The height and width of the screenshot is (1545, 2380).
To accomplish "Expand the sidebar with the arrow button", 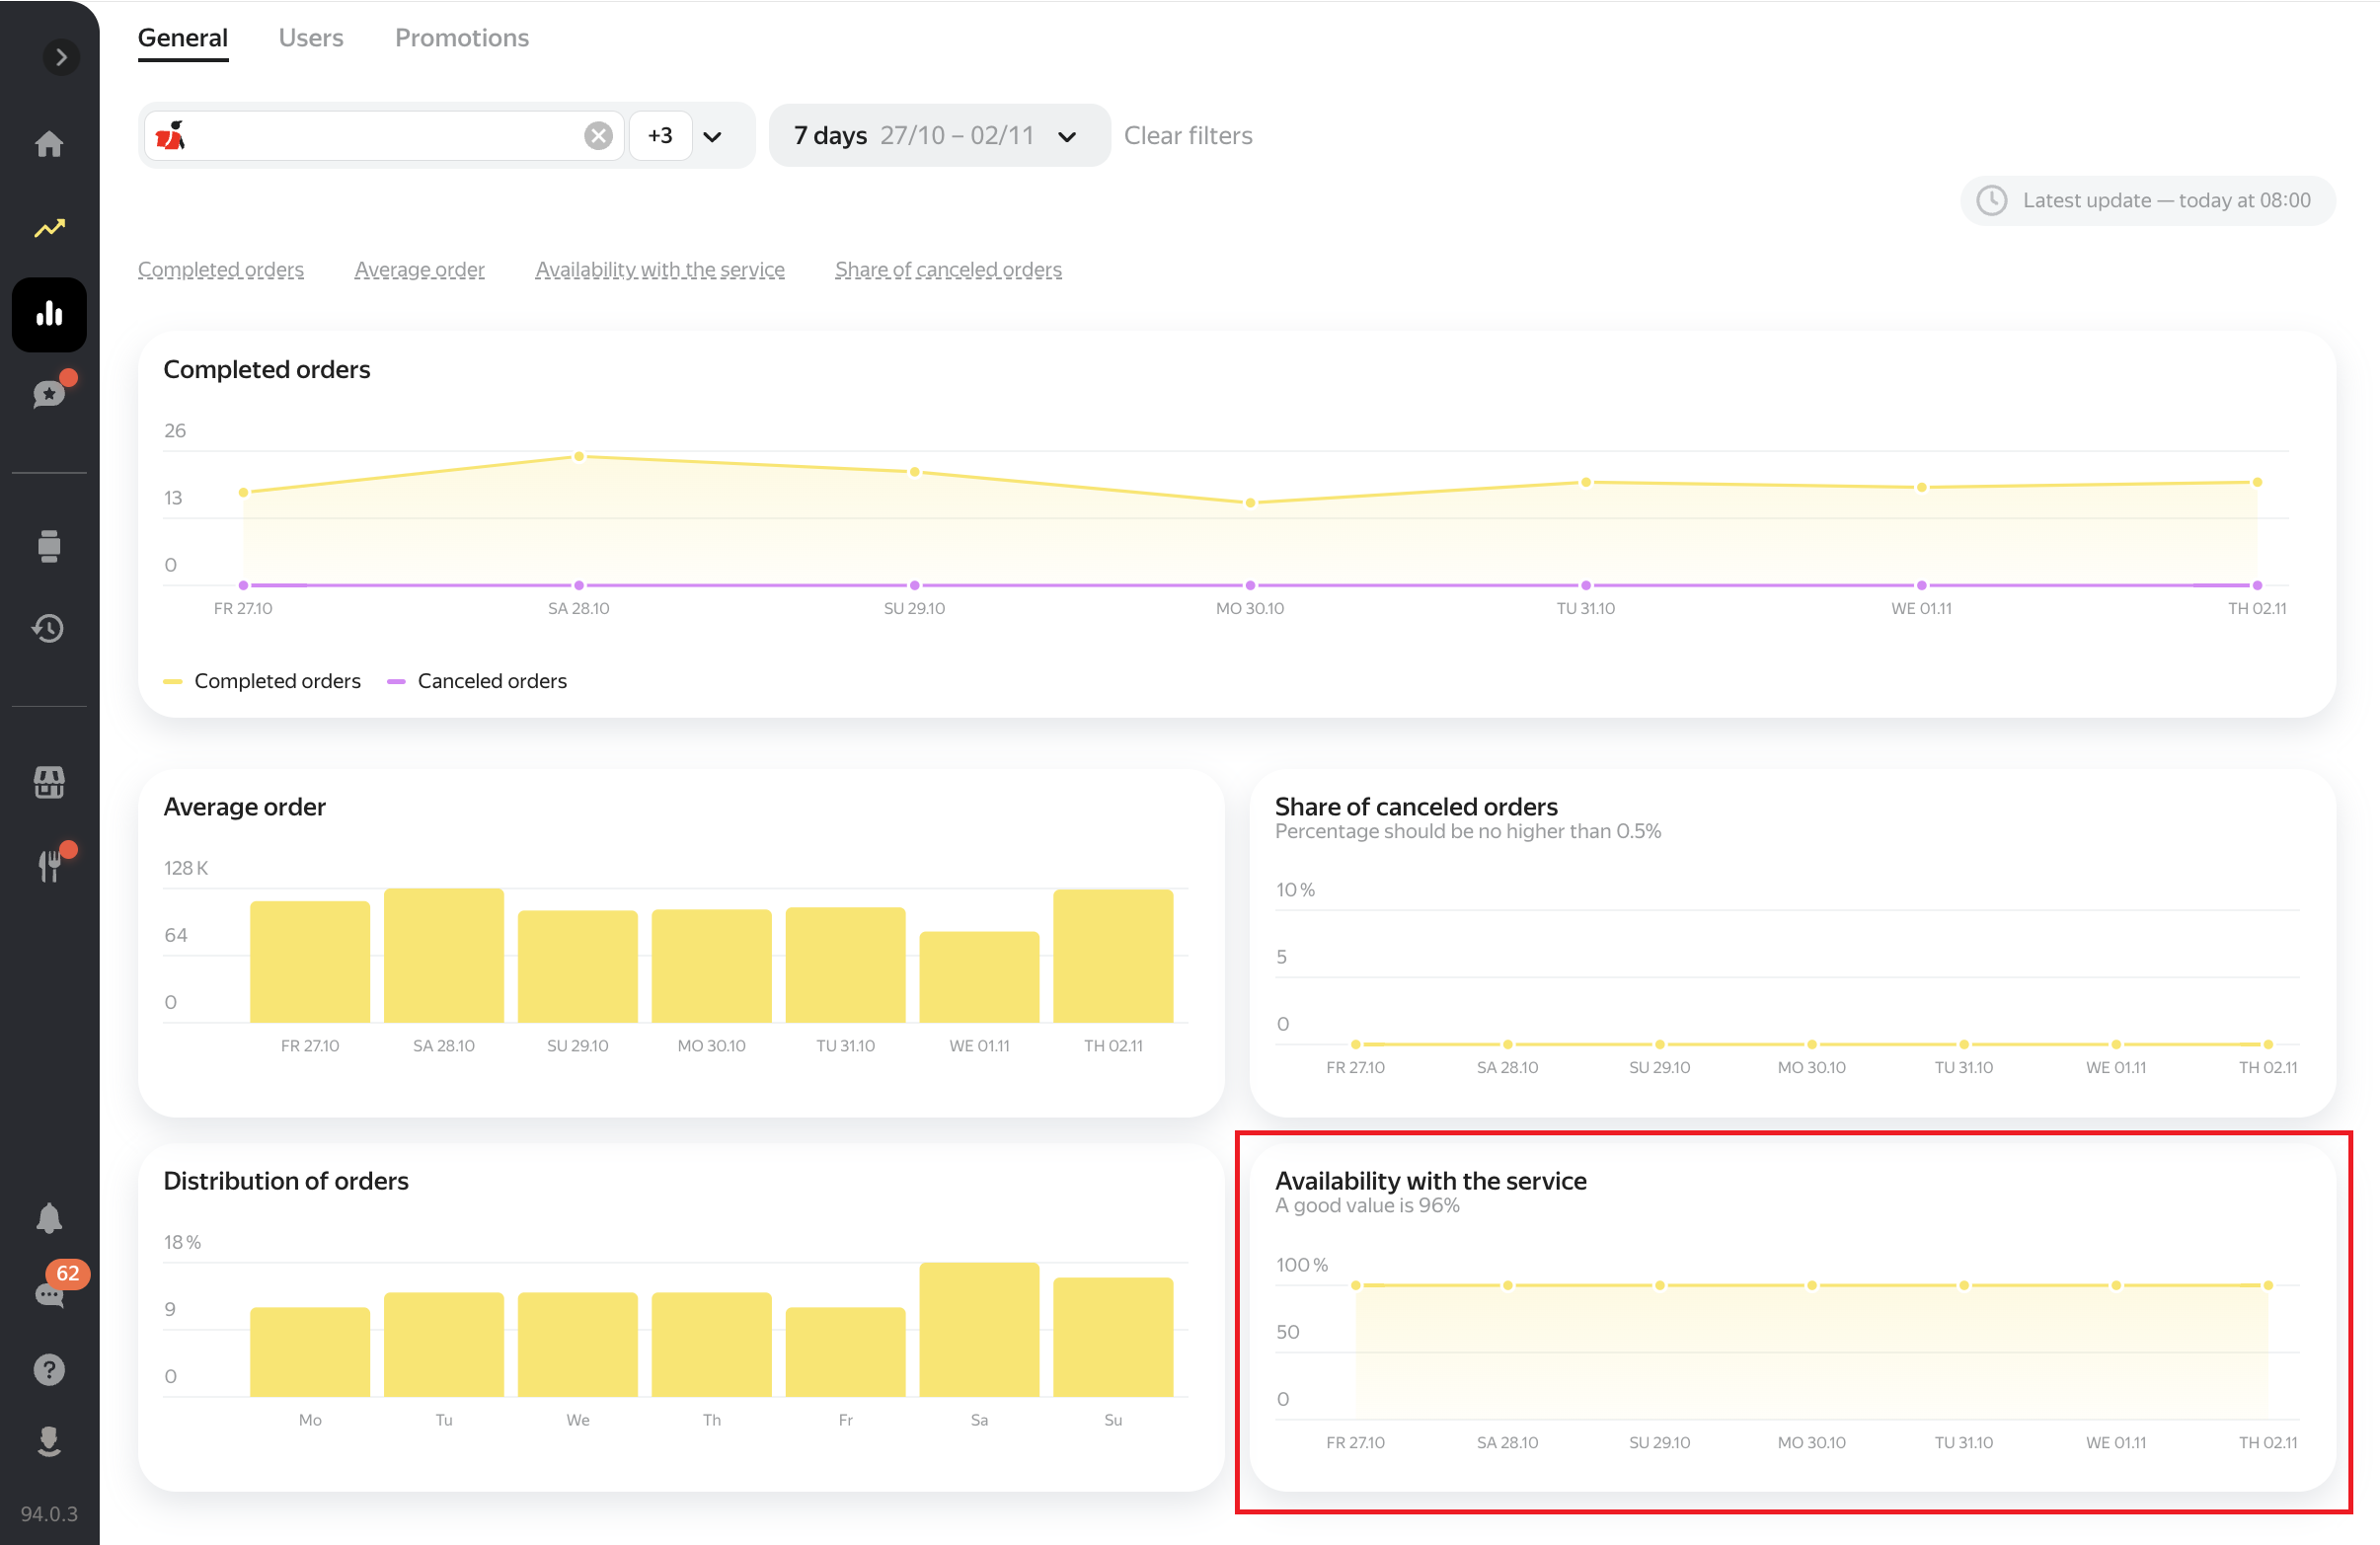I will (x=61, y=57).
